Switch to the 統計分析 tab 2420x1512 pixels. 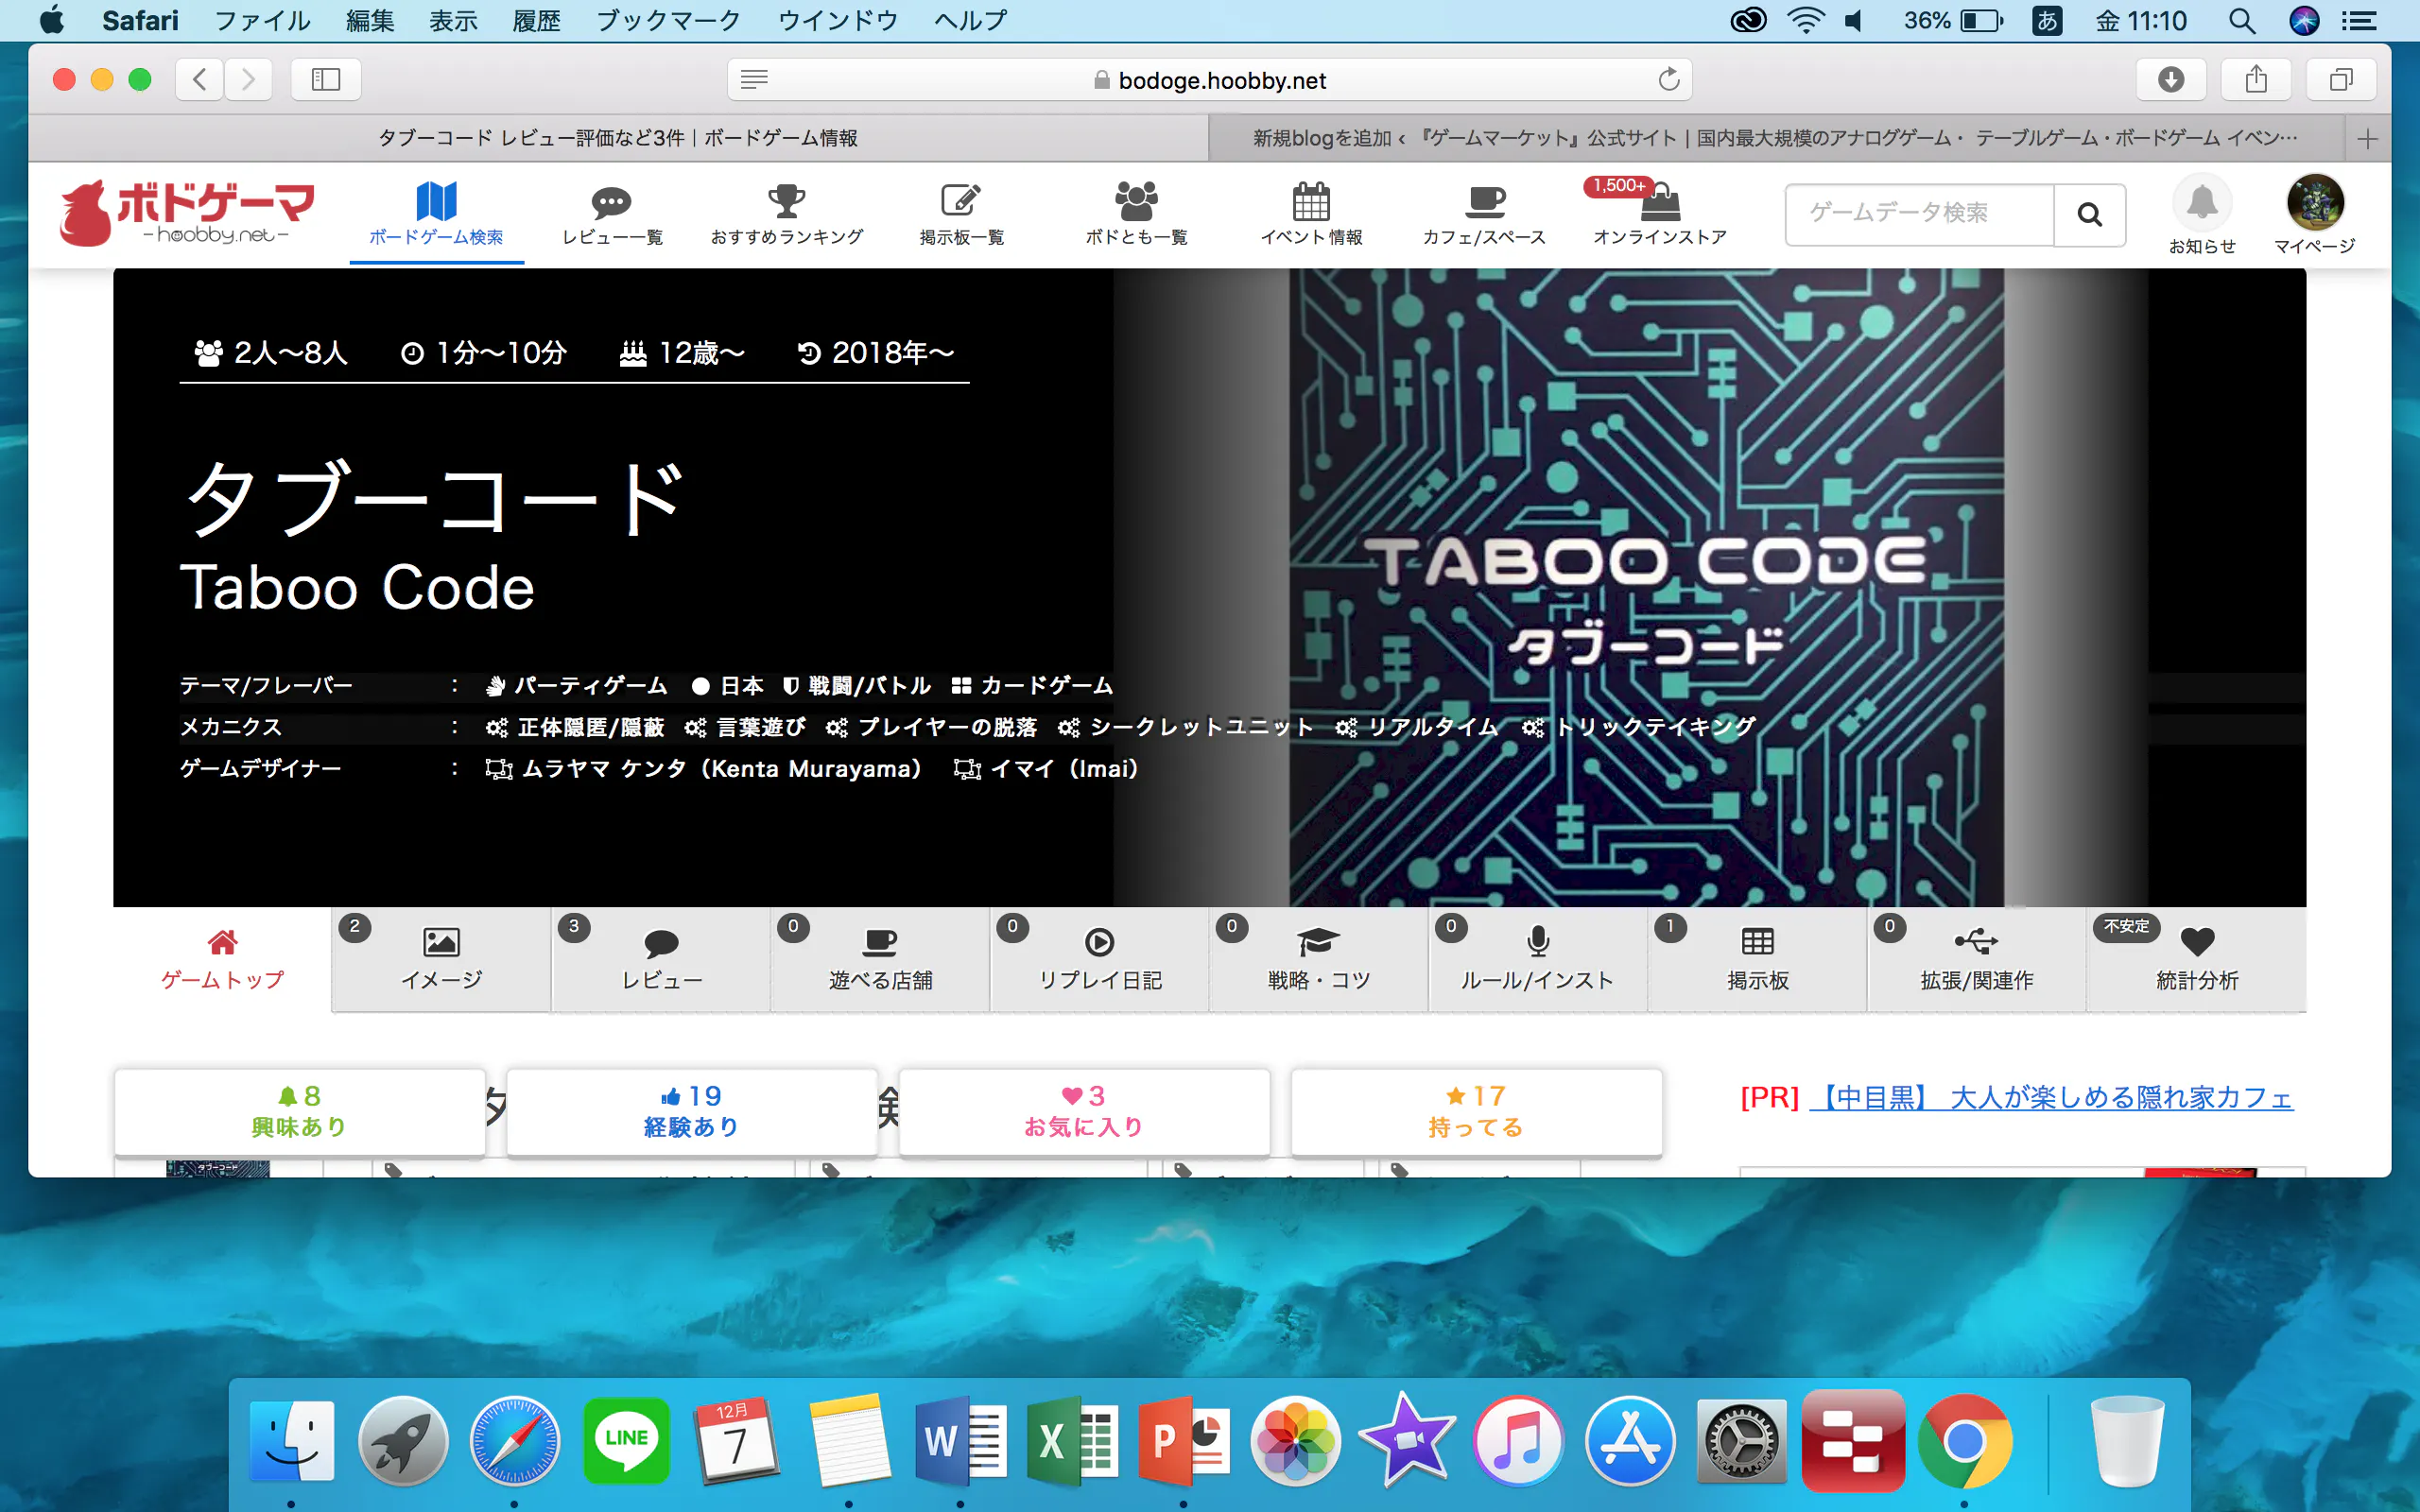2196,958
